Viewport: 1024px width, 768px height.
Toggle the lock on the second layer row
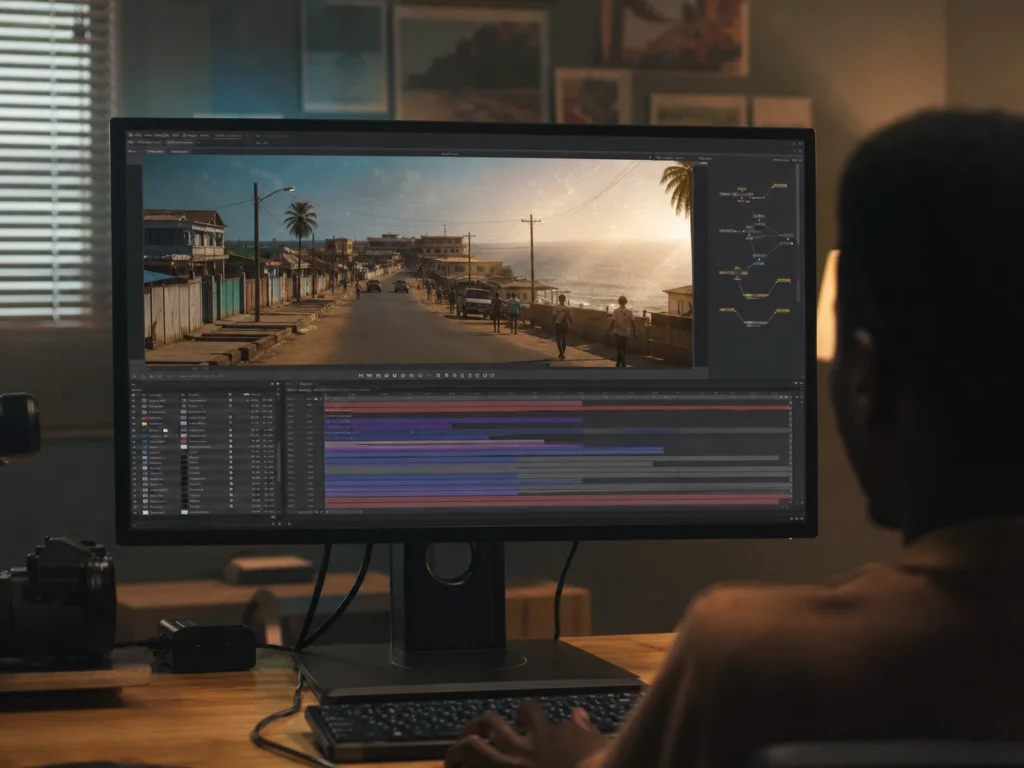[x=230, y=406]
